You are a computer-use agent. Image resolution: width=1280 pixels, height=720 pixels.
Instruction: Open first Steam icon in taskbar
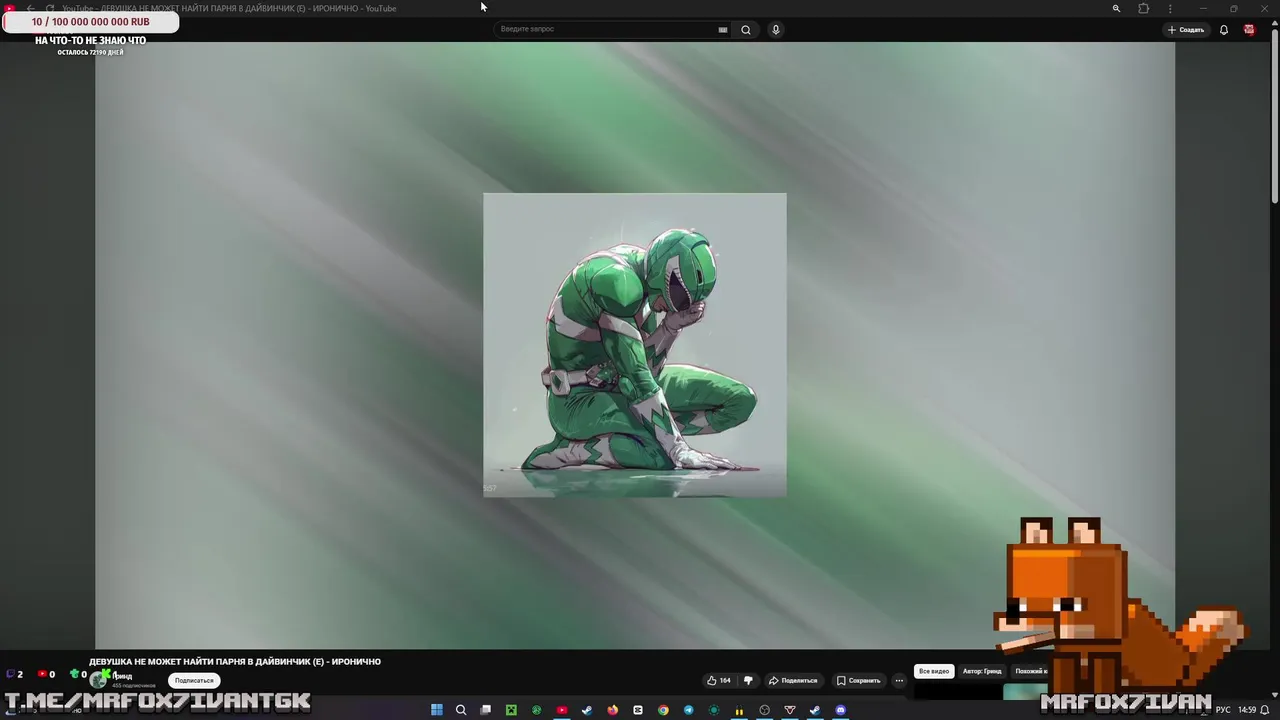tap(587, 710)
